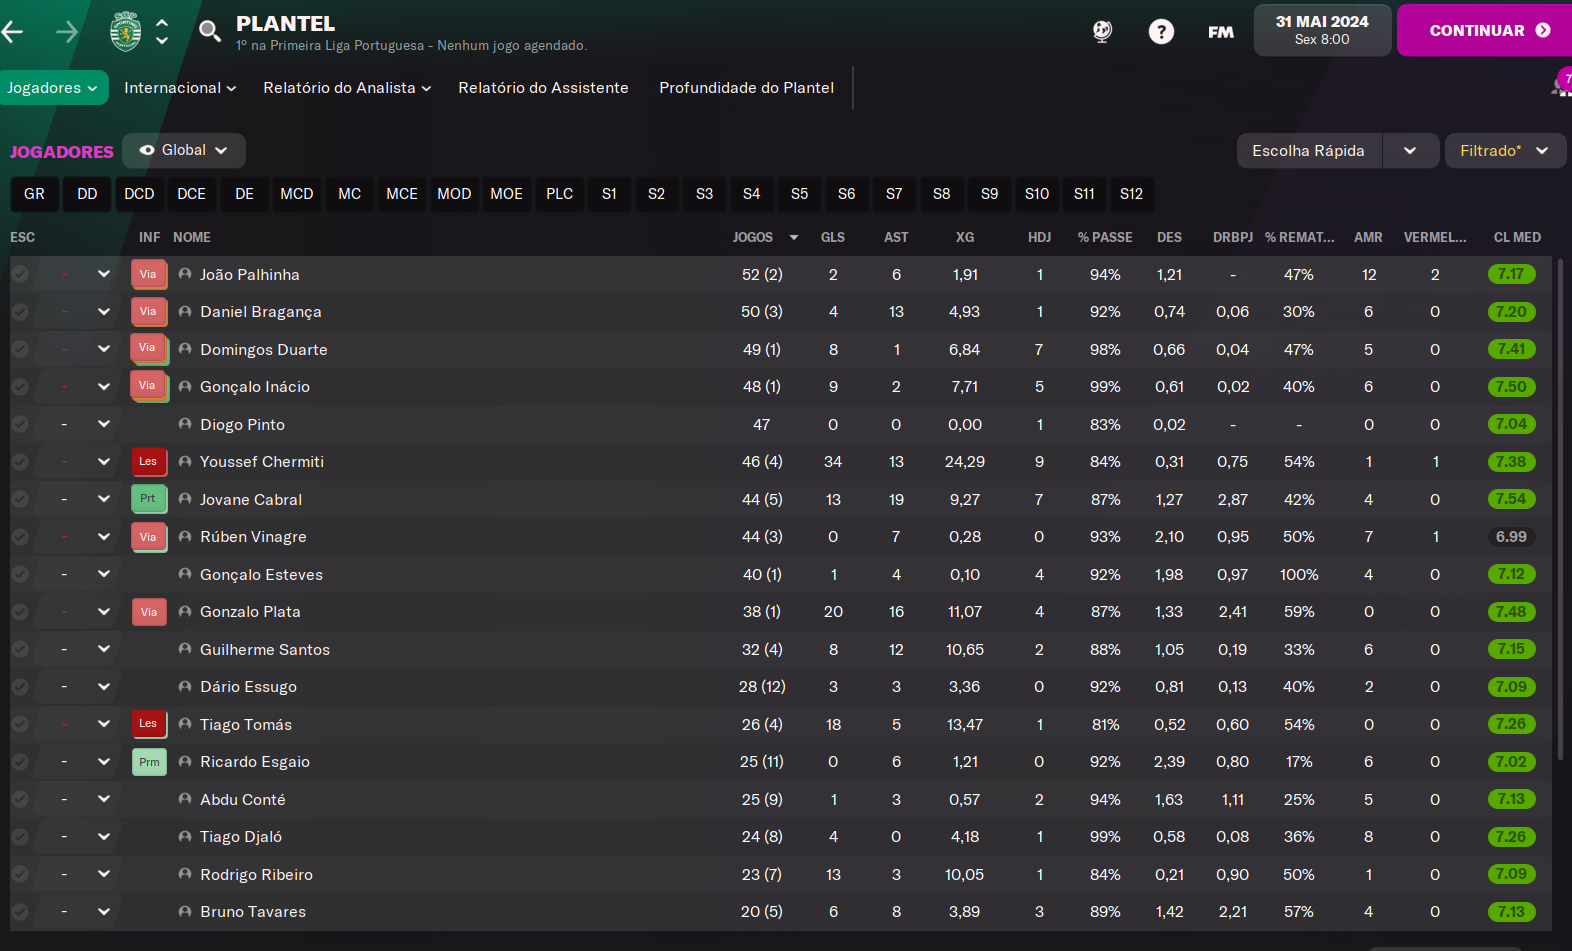
Task: Click Rúben Vinagre's Via status badge
Action: coord(148,537)
